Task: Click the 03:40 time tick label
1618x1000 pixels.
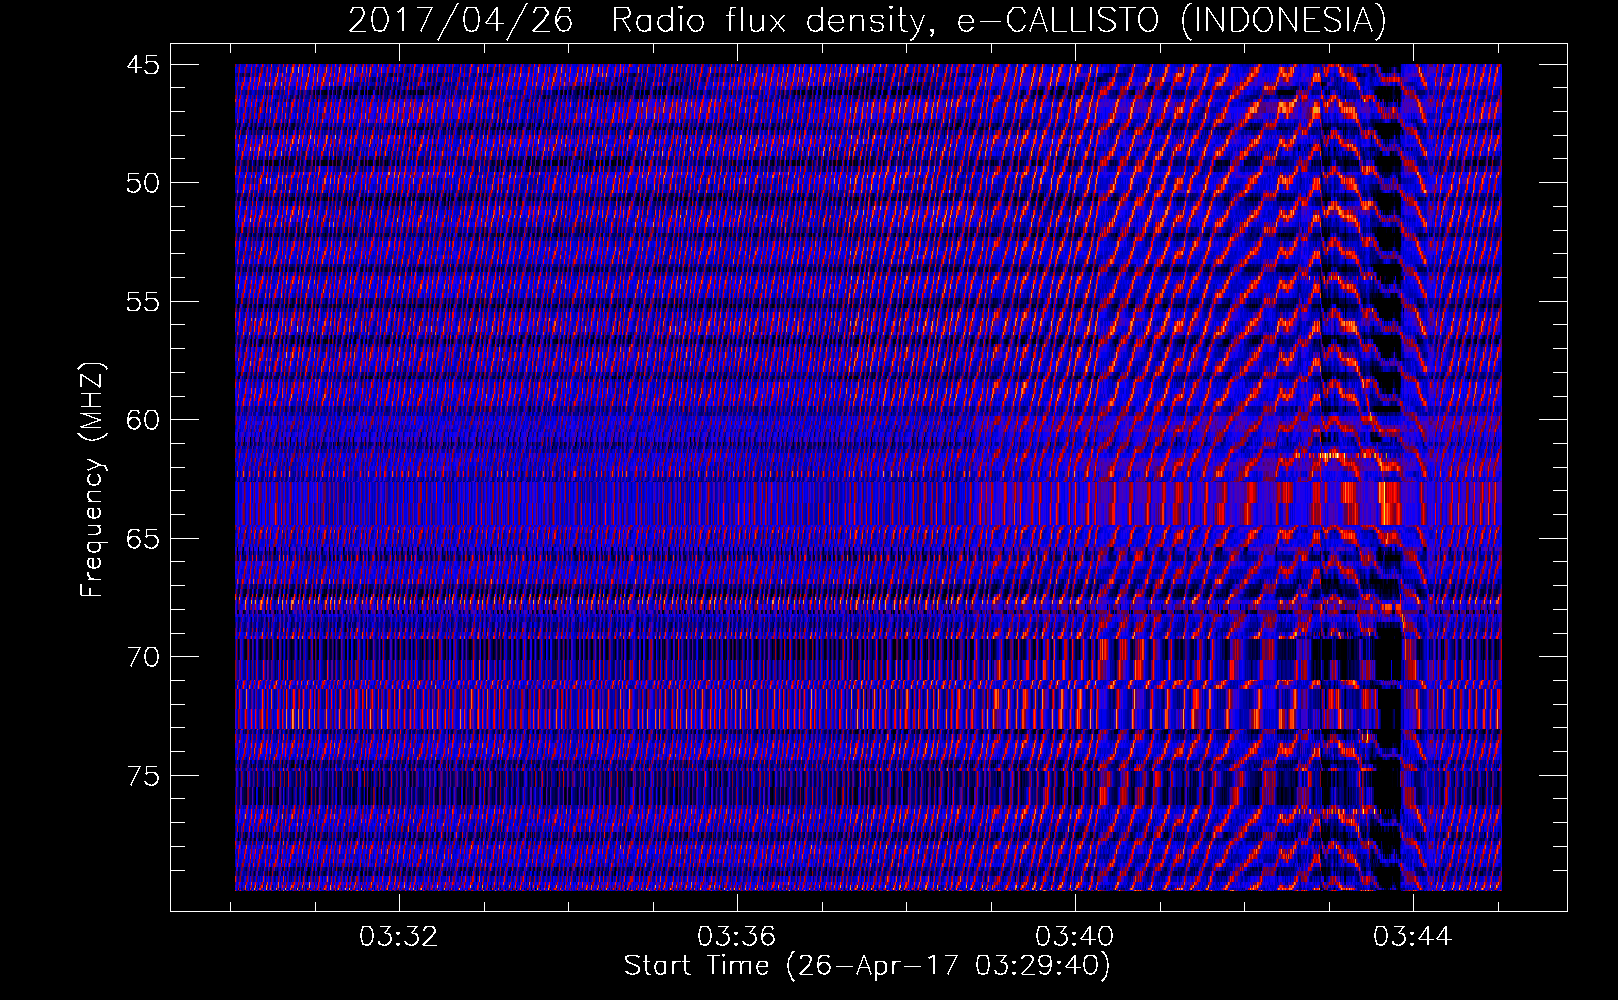Action: click(x=1075, y=937)
